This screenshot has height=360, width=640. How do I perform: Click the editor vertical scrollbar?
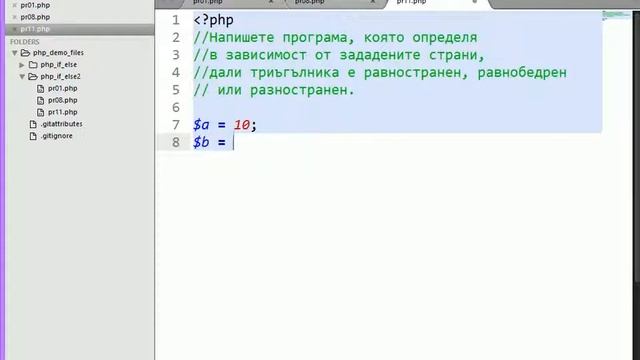[x=636, y=147]
